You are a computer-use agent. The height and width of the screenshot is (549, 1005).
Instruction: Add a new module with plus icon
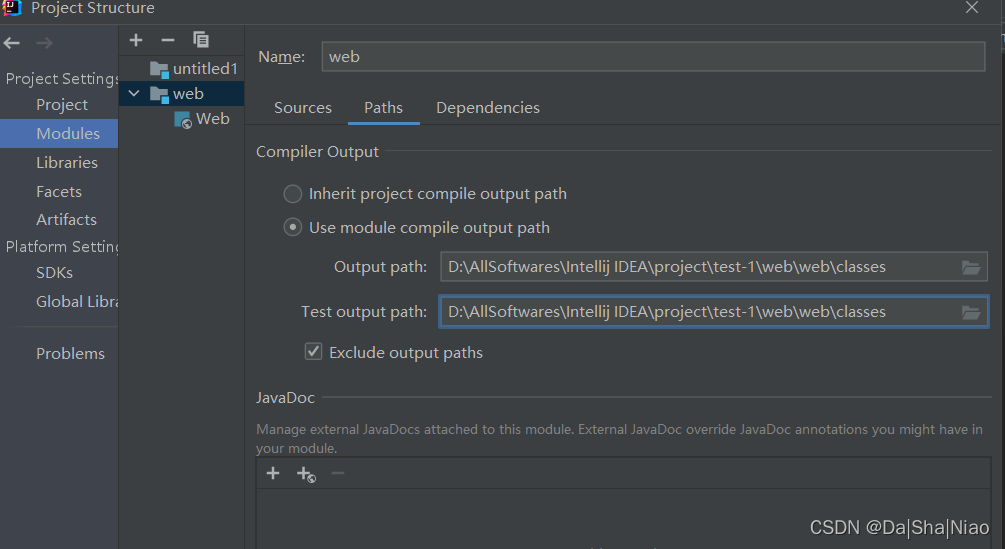136,40
